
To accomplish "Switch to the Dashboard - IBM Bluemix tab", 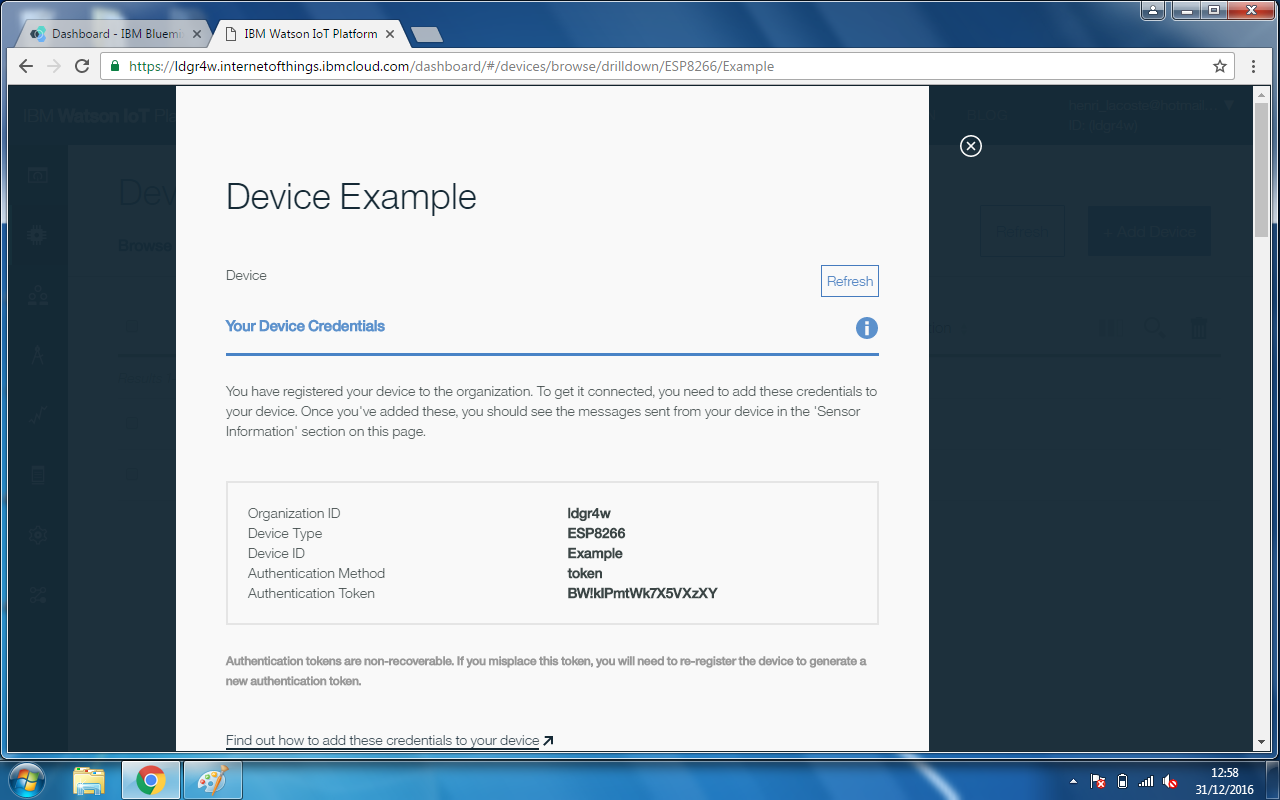I will coord(115,34).
